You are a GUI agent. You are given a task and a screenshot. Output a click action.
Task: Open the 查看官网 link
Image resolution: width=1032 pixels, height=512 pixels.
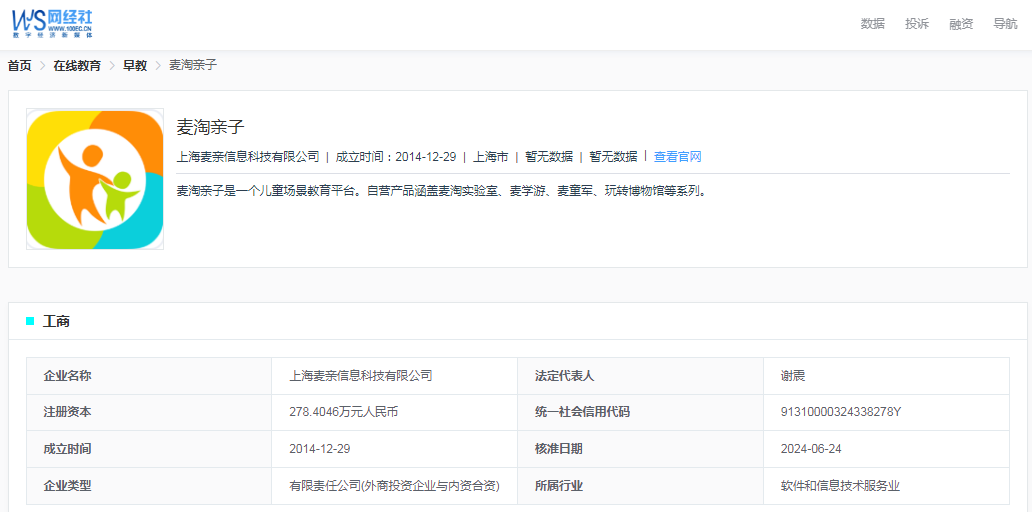pos(678,157)
